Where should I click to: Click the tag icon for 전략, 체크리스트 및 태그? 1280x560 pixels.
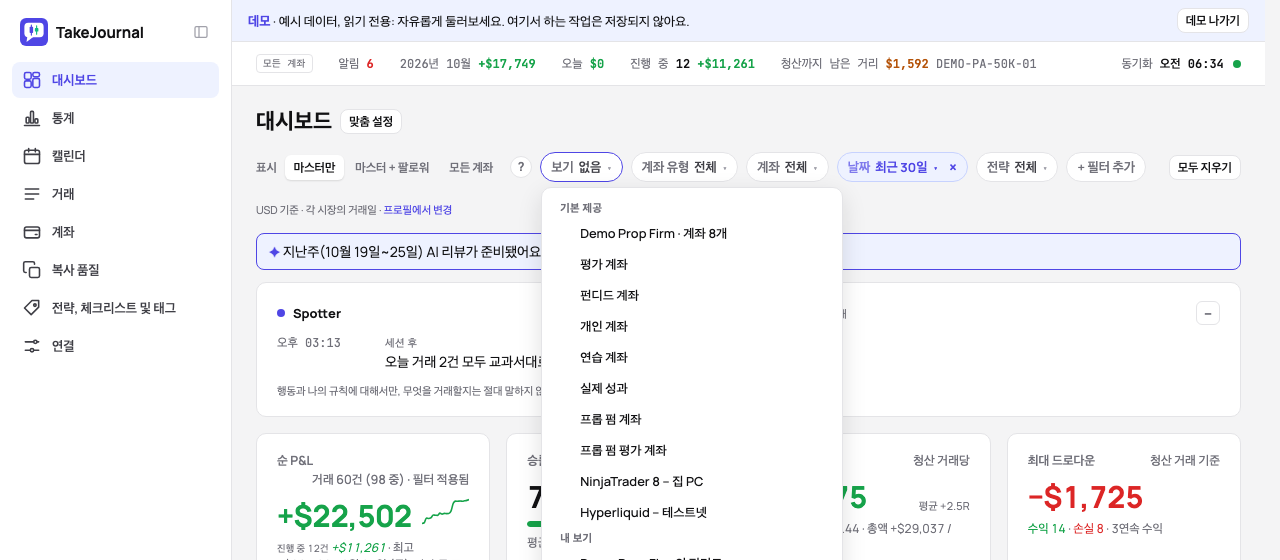(x=32, y=308)
